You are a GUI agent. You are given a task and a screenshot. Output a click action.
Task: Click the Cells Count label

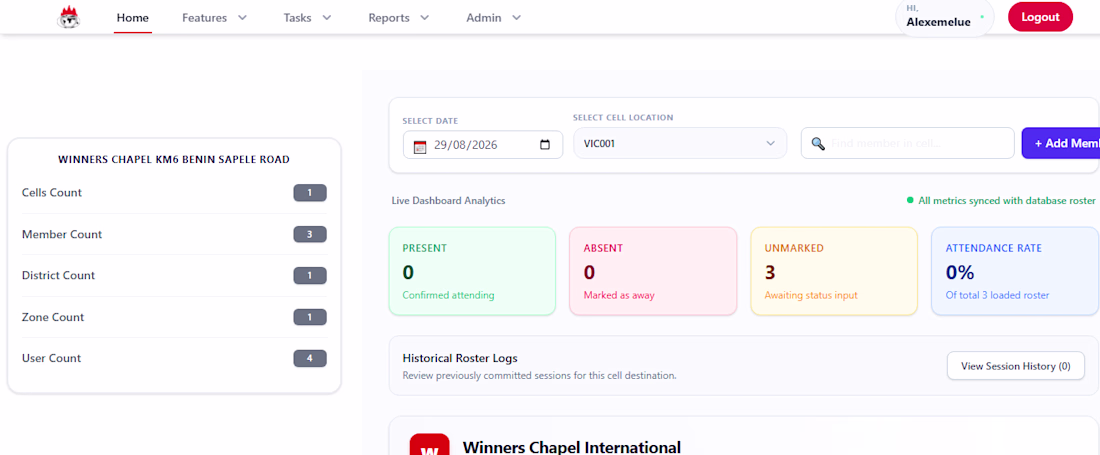52,193
